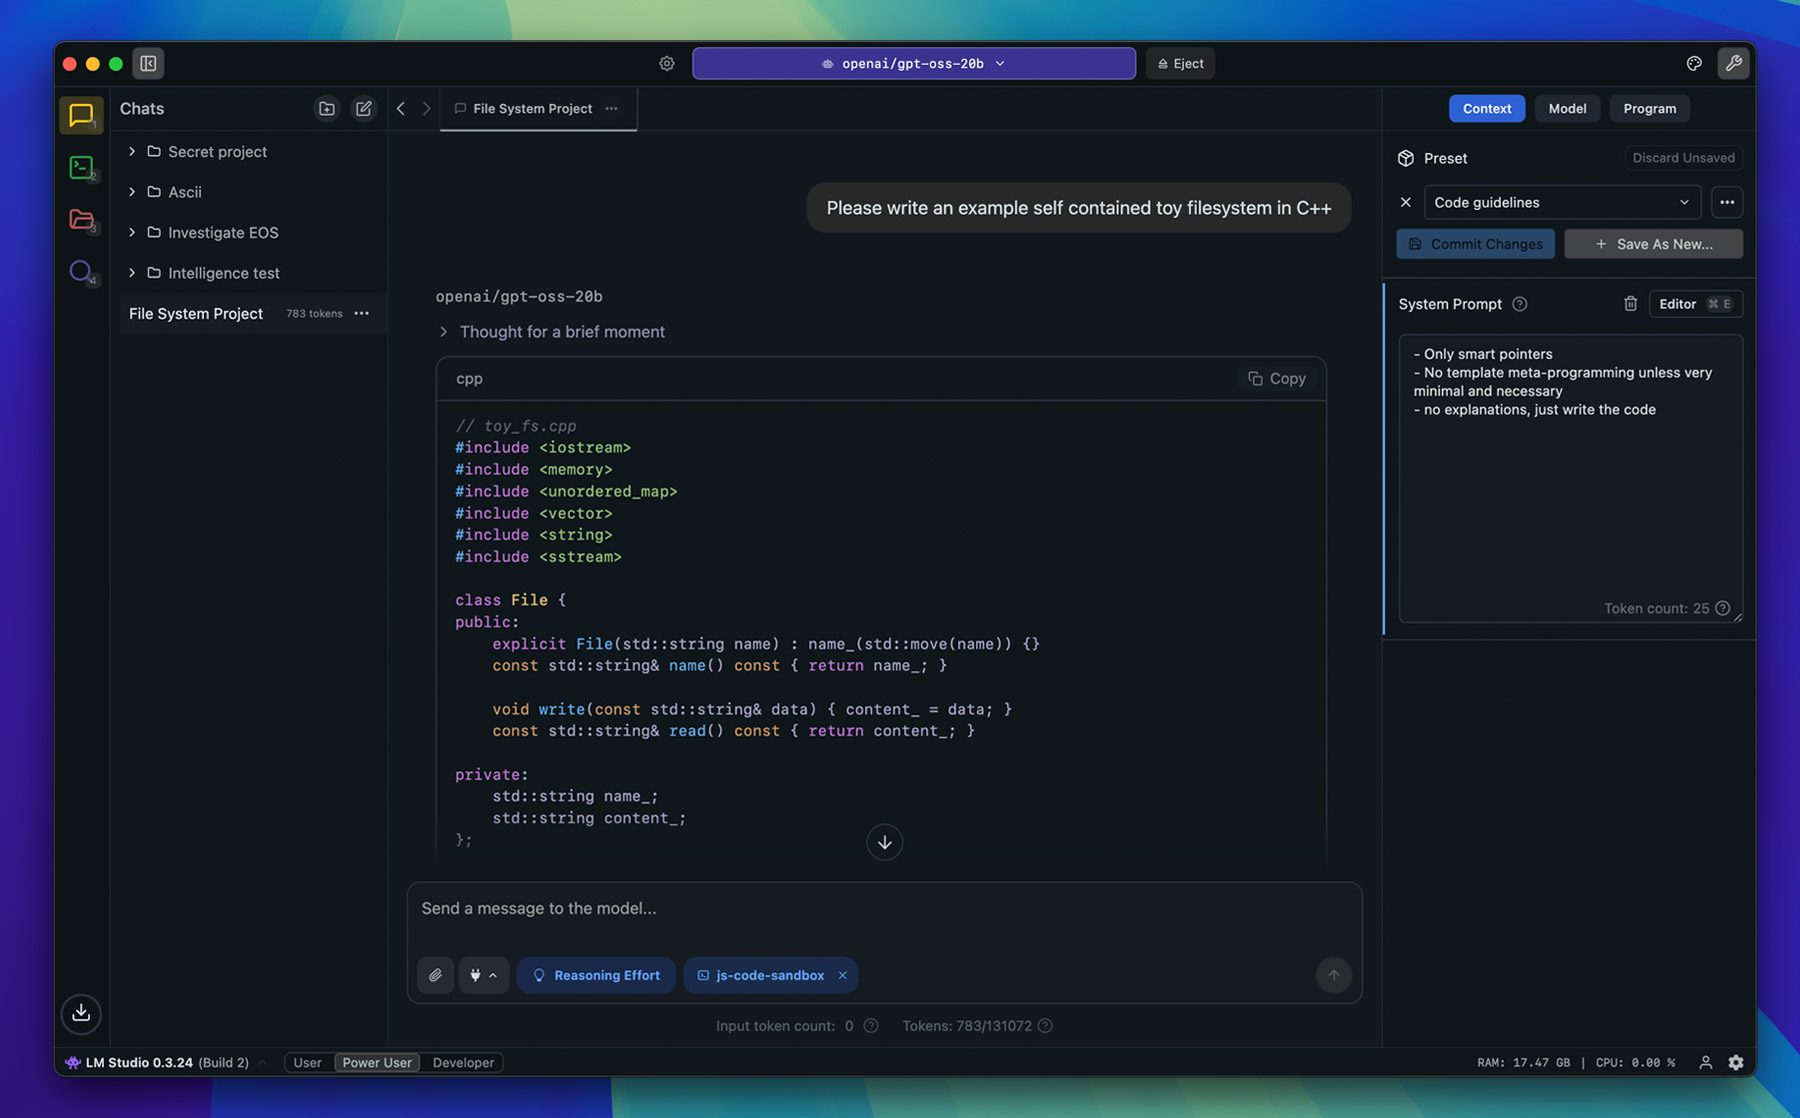
Task: Open the Chat view in sidebar
Action: click(81, 115)
